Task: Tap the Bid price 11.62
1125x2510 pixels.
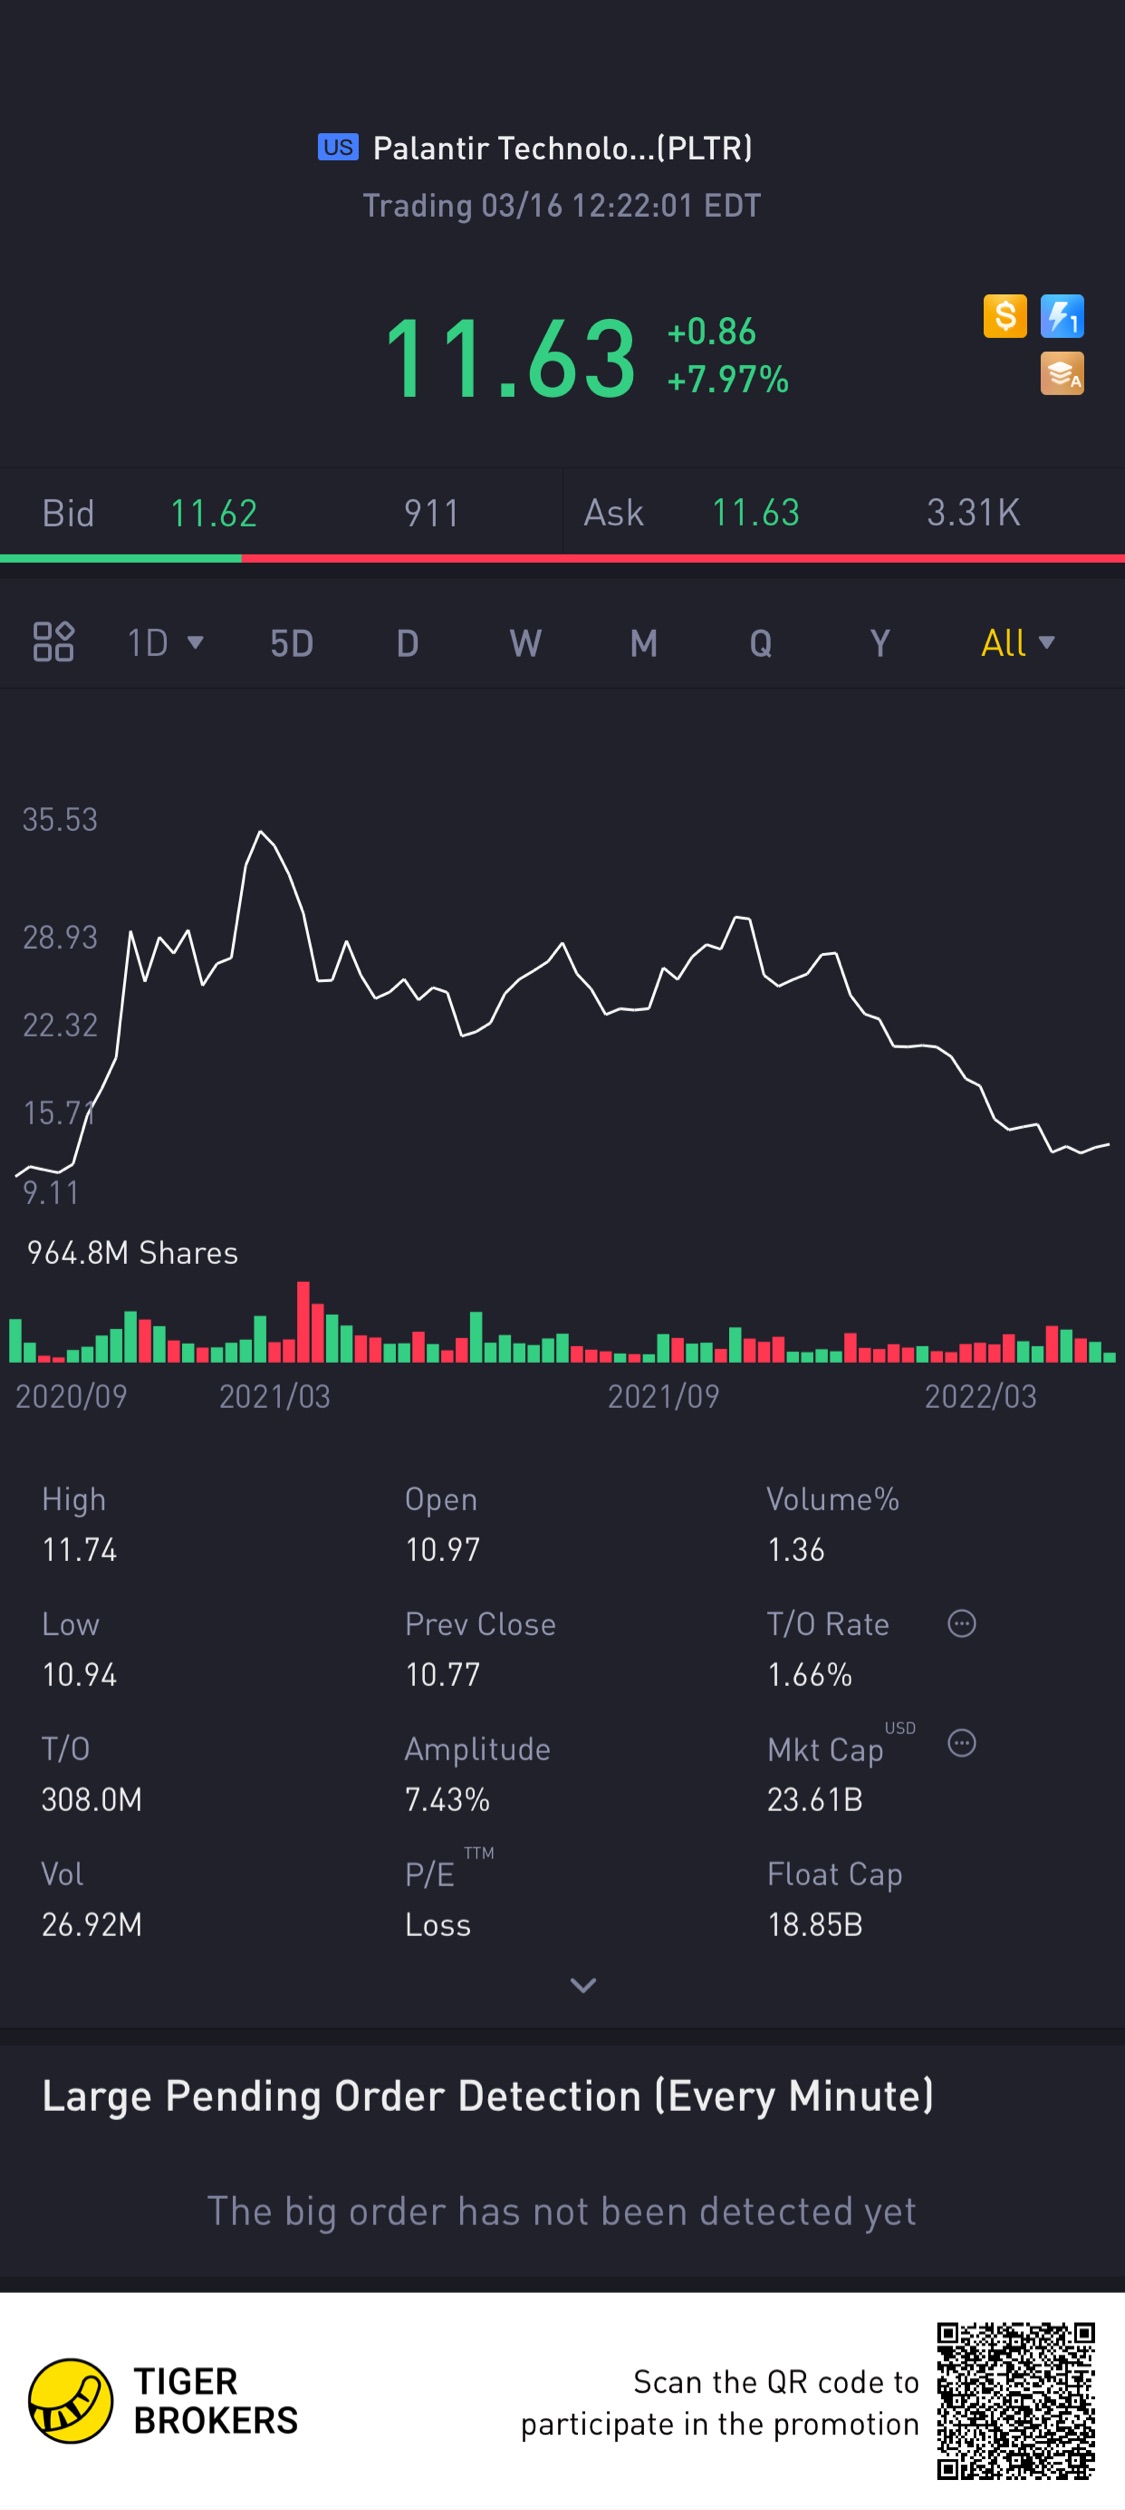Action: pyautogui.click(x=214, y=513)
